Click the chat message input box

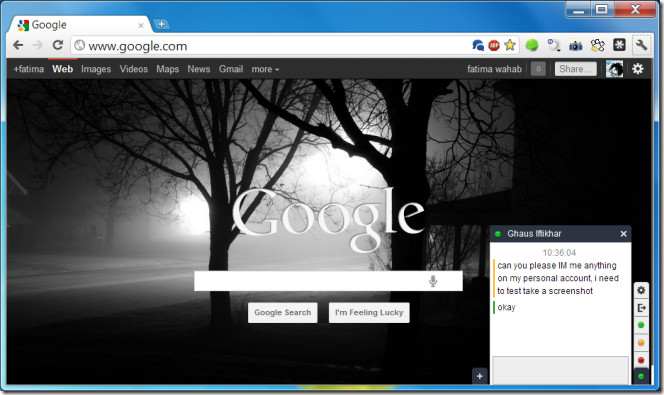(560, 370)
